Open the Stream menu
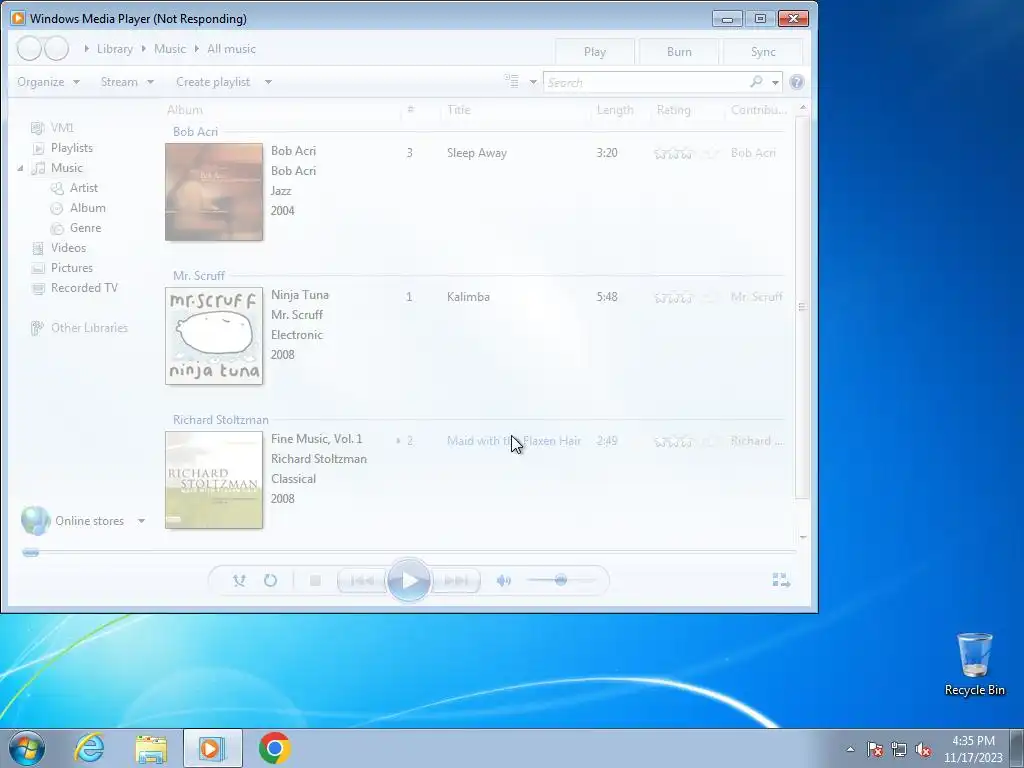This screenshot has height=768, width=1024. pyautogui.click(x=127, y=82)
